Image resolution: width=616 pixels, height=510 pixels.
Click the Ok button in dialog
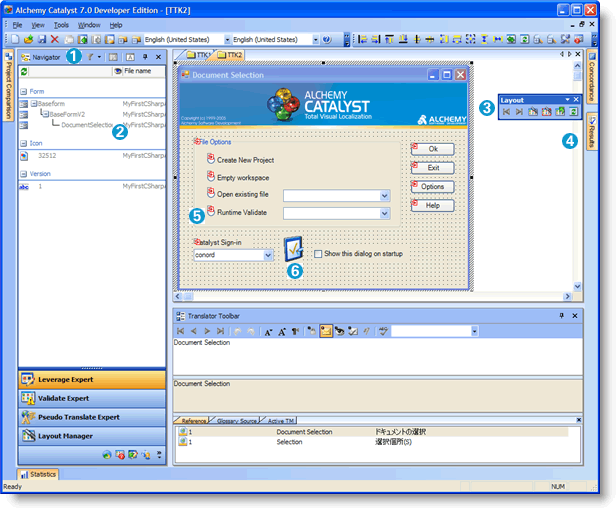(x=433, y=149)
